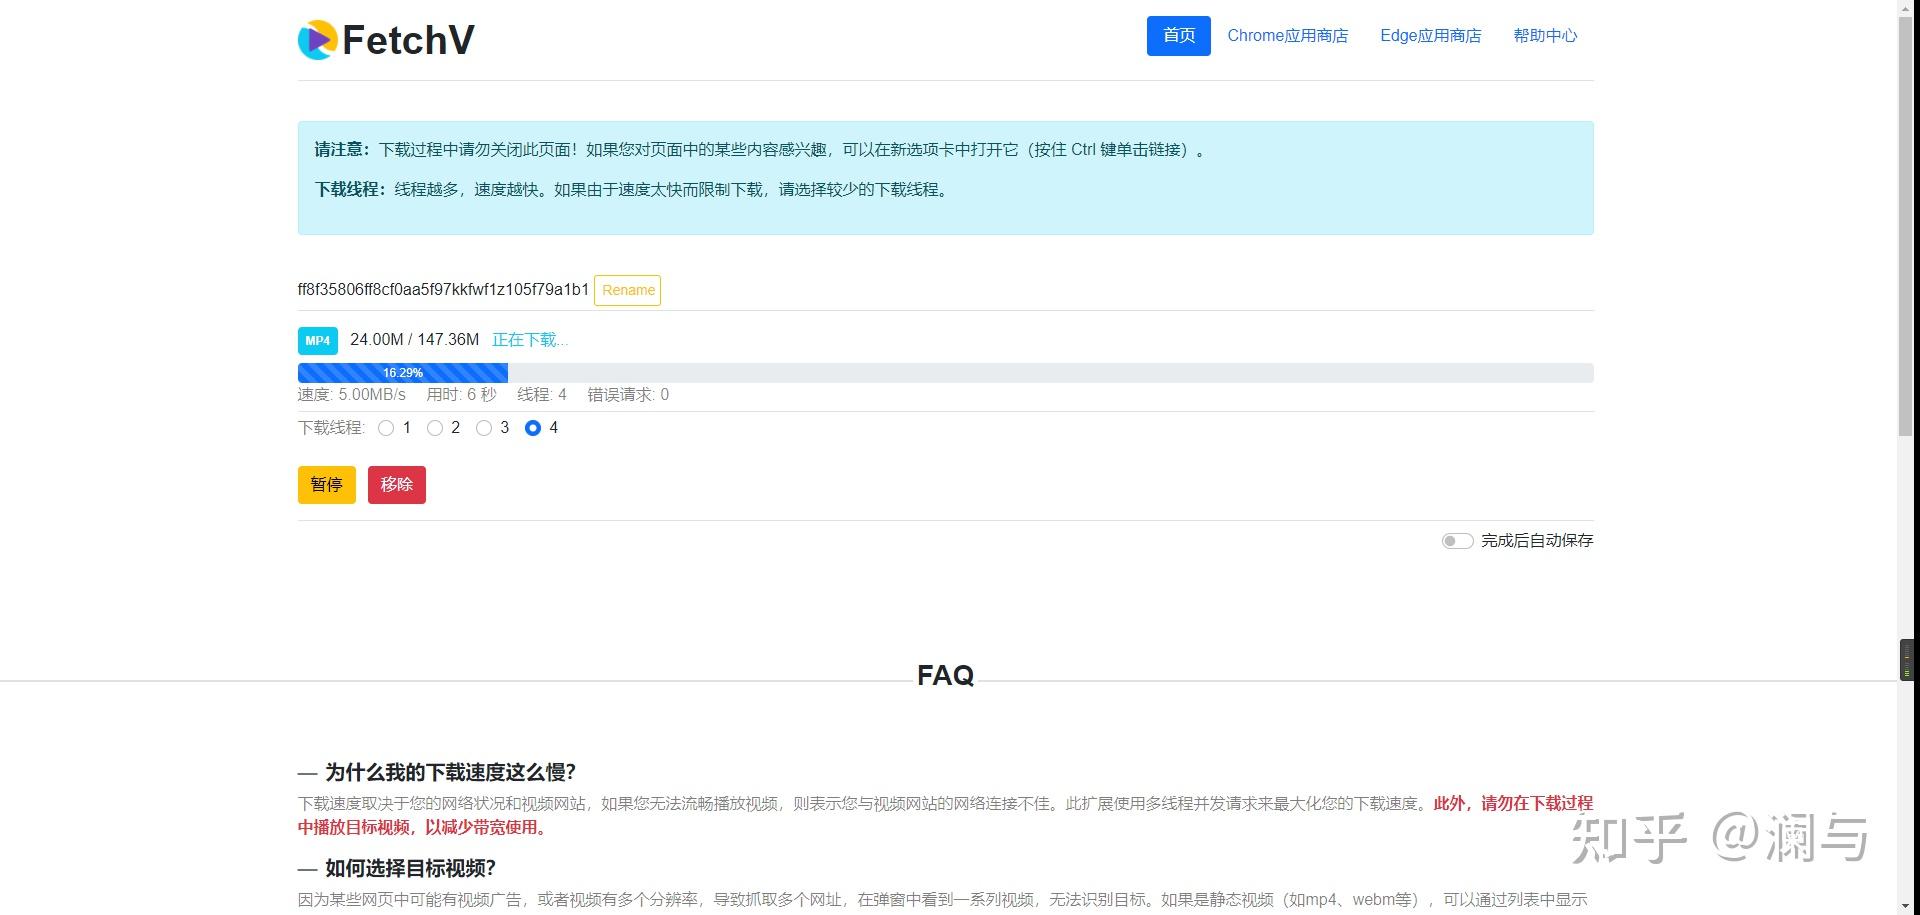Click the 错误请求: 0 text
Image resolution: width=1920 pixels, height=915 pixels.
(x=628, y=395)
